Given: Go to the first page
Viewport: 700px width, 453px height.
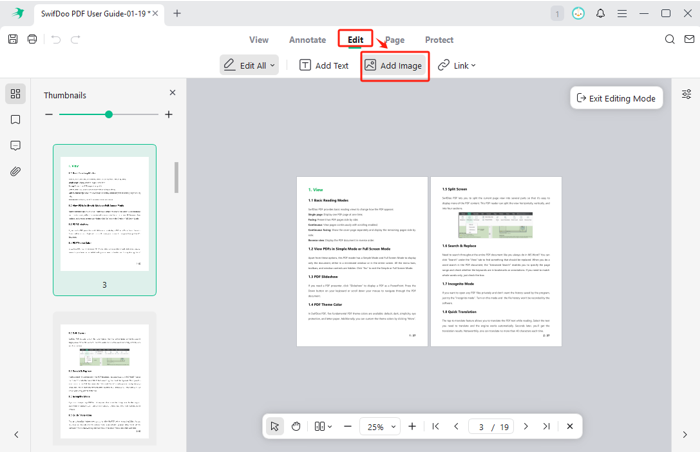Looking at the screenshot, I should [436, 426].
